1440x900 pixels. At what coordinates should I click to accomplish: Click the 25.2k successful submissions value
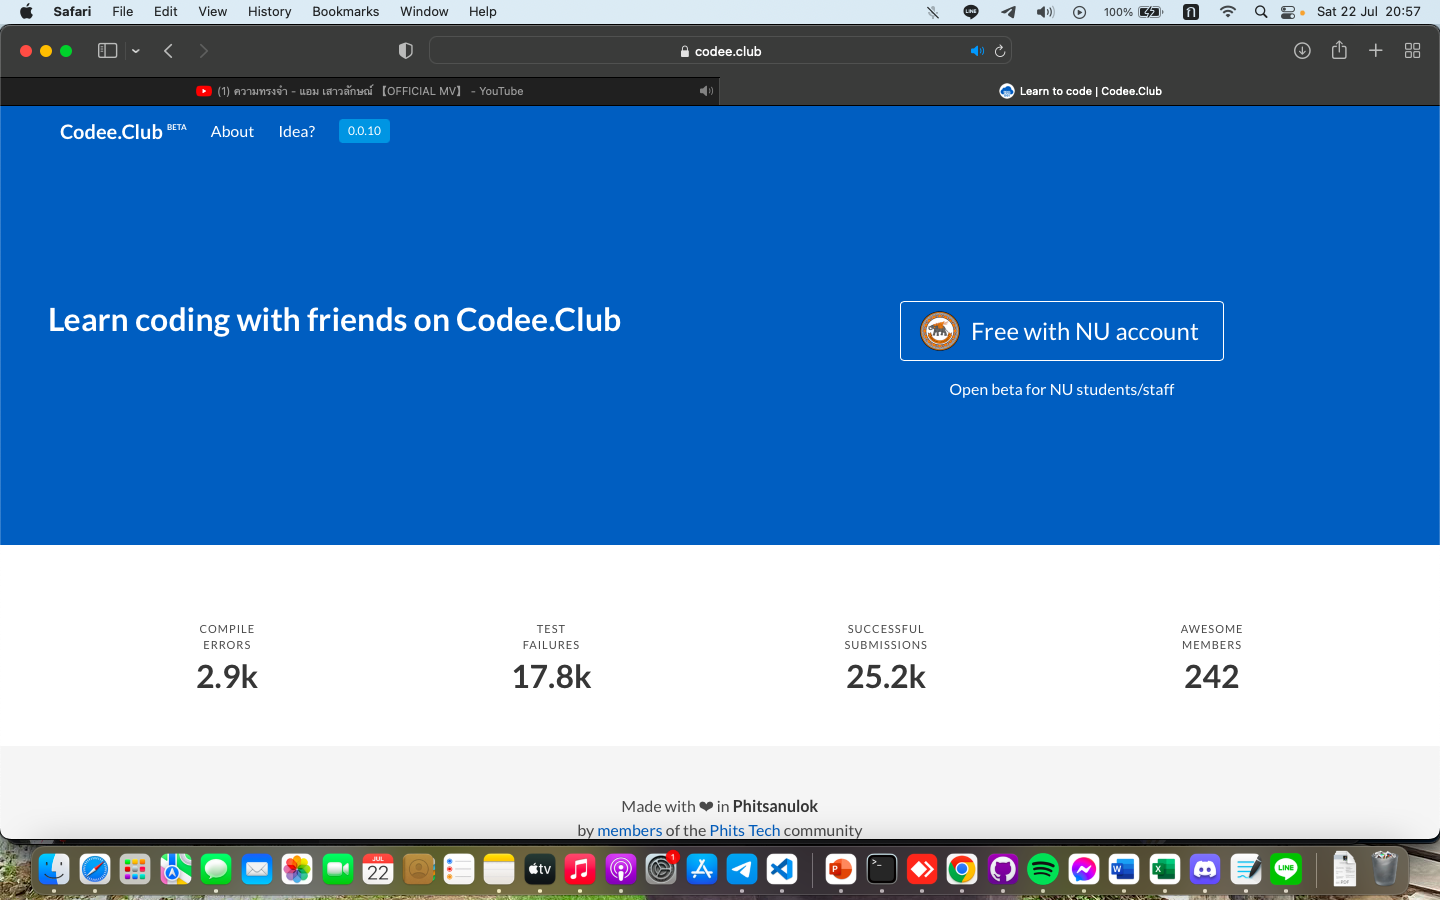886,677
